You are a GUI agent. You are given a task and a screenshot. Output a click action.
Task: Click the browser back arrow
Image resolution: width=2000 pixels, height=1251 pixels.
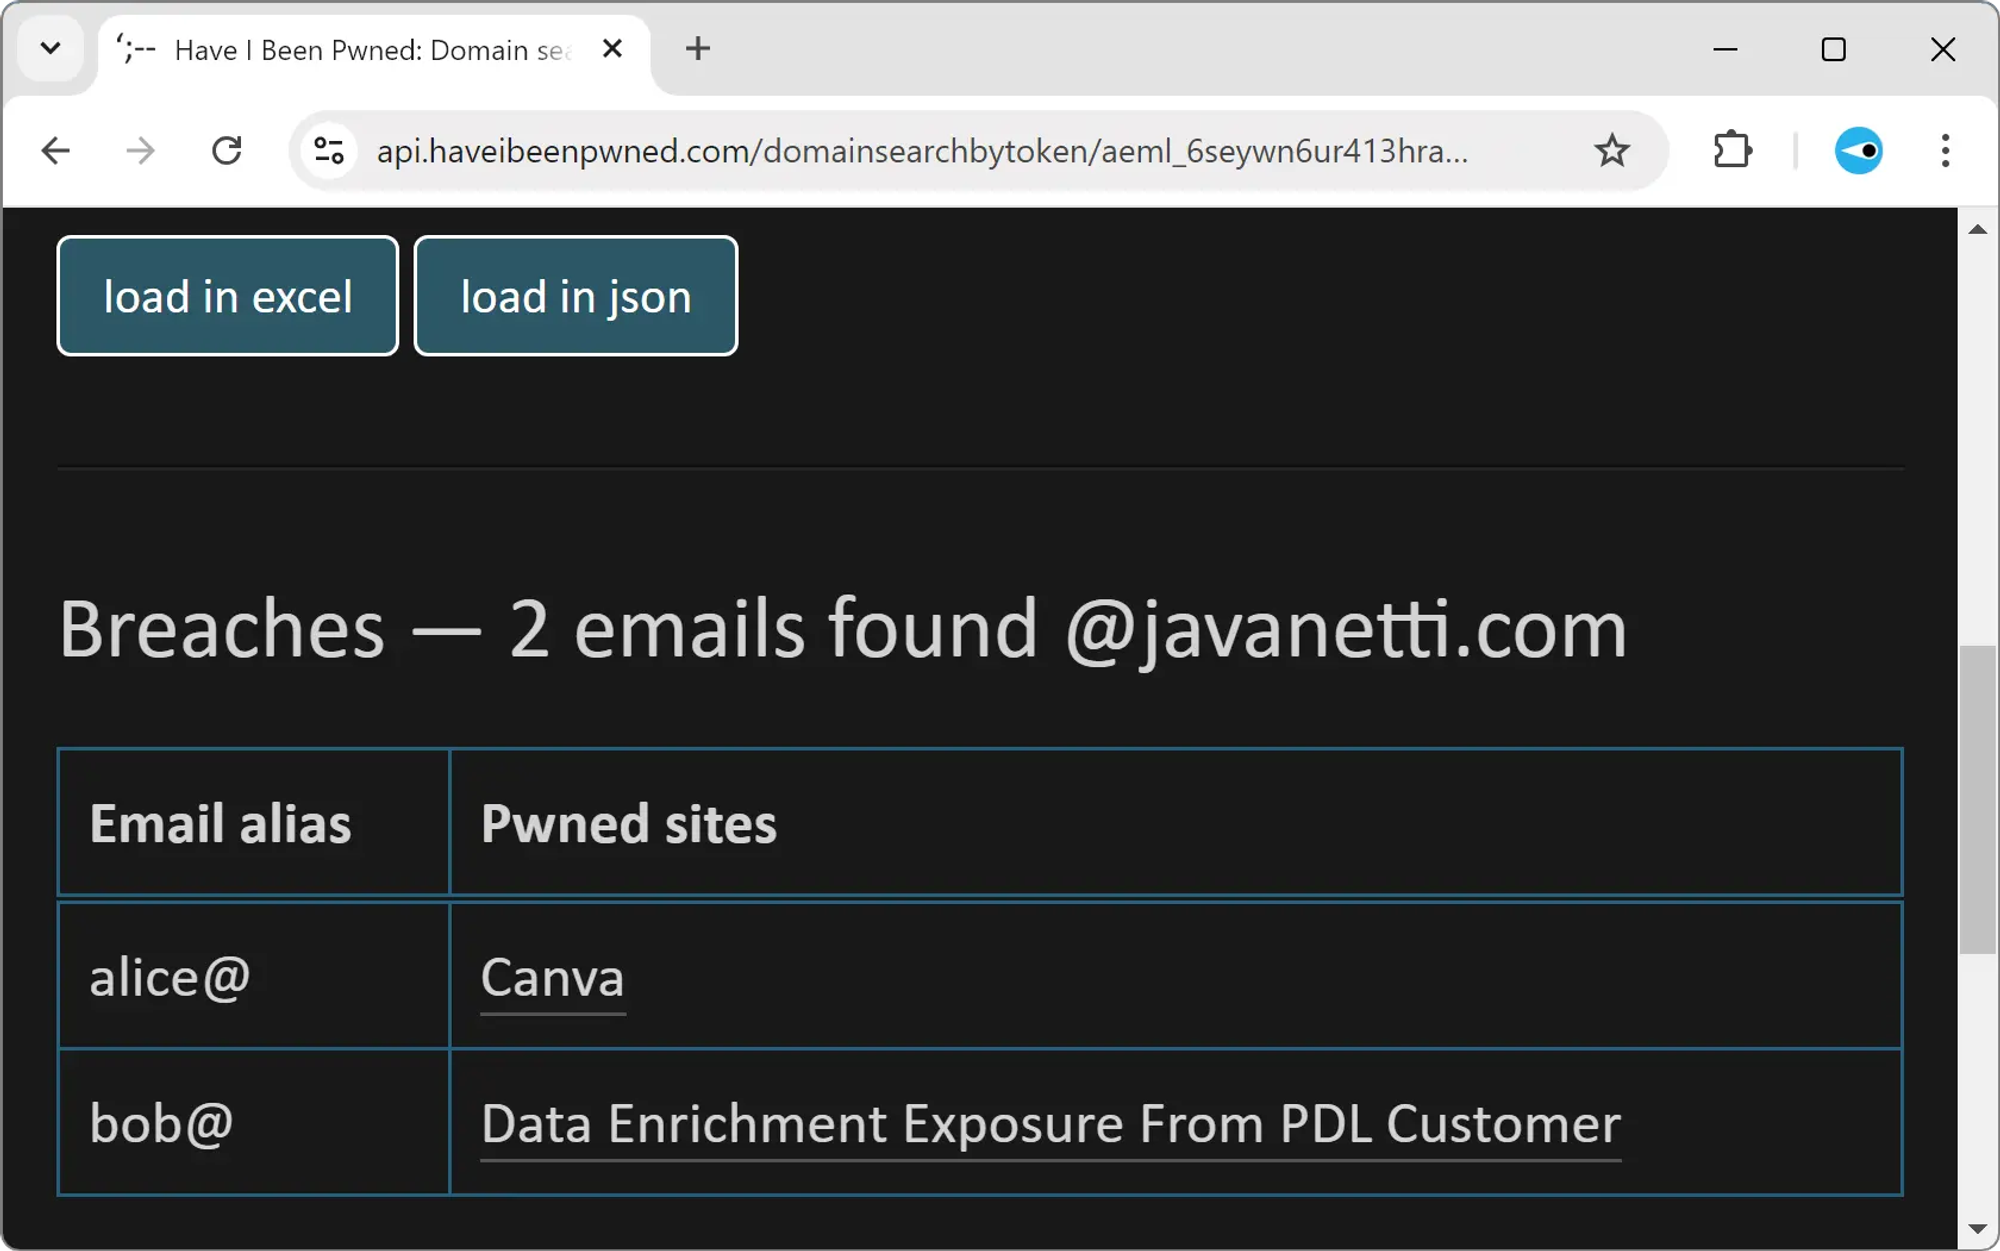click(x=56, y=151)
